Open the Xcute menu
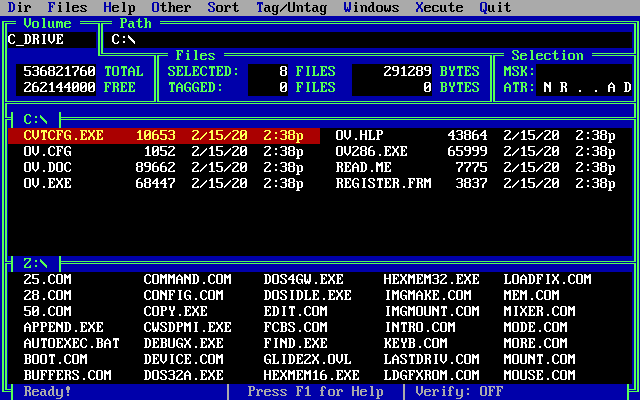Image resolution: width=640 pixels, height=400 pixels. [439, 7]
